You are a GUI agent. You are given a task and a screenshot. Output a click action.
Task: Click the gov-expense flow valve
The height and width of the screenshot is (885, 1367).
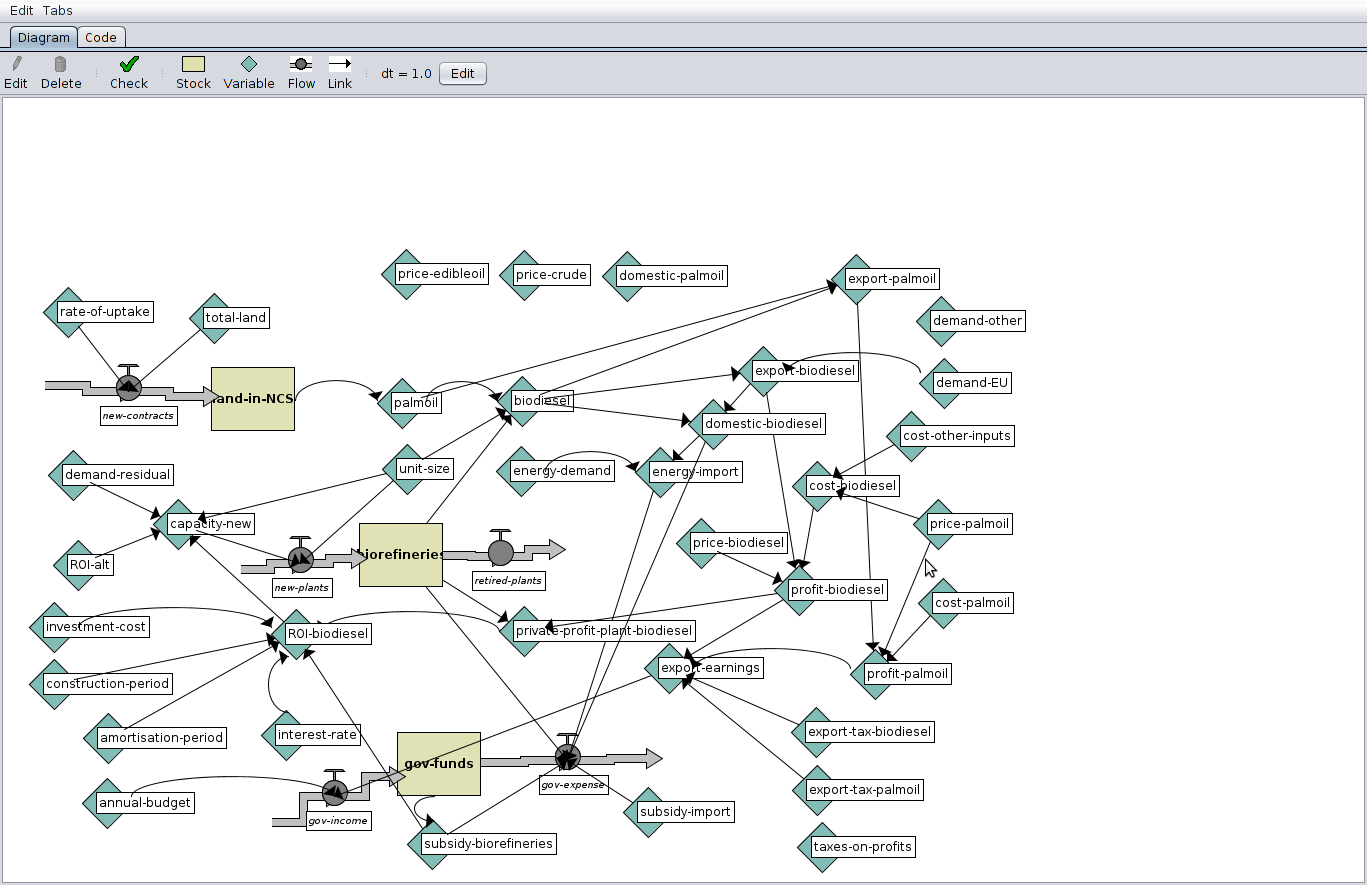click(568, 758)
